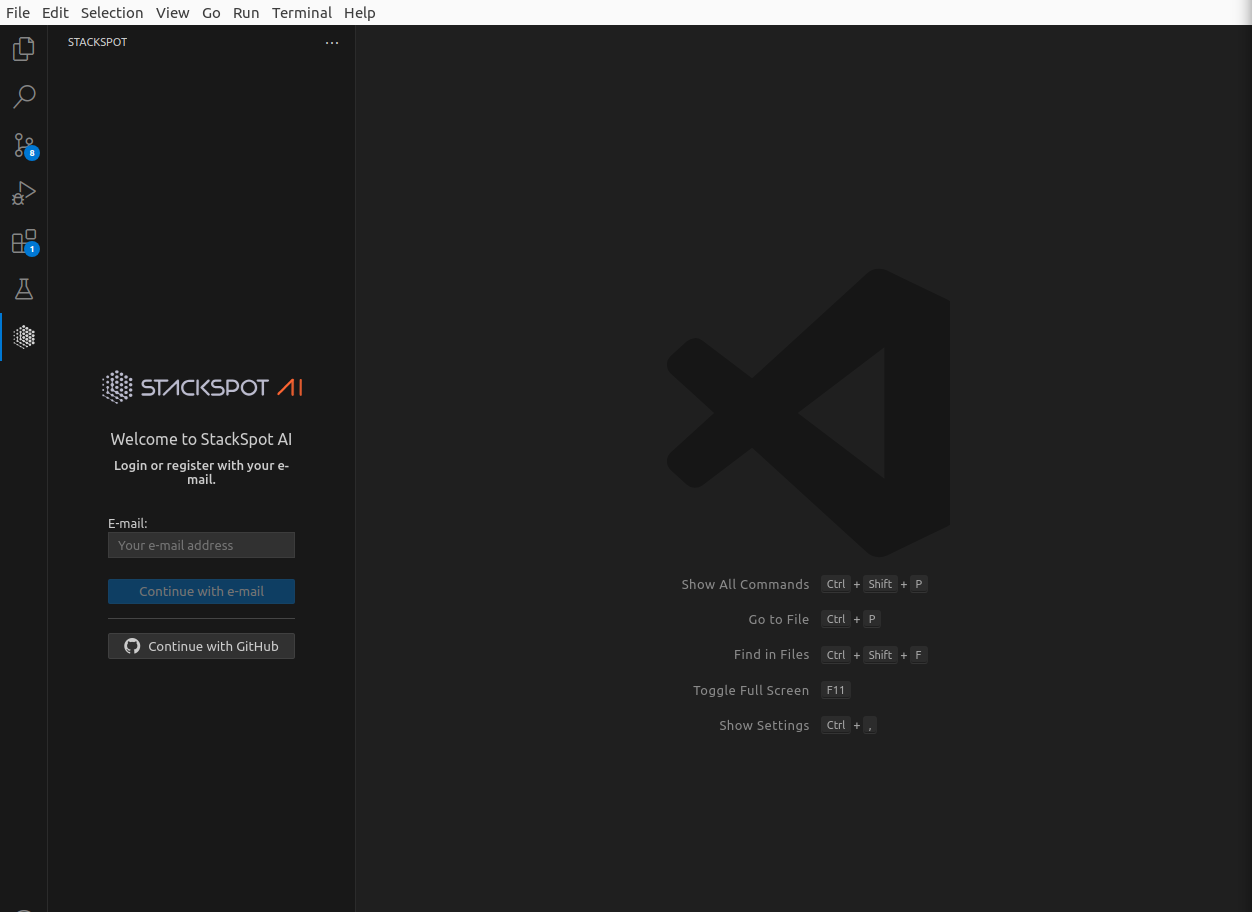Open the Go menu
Viewport: 1252px width, 912px height.
(x=211, y=13)
